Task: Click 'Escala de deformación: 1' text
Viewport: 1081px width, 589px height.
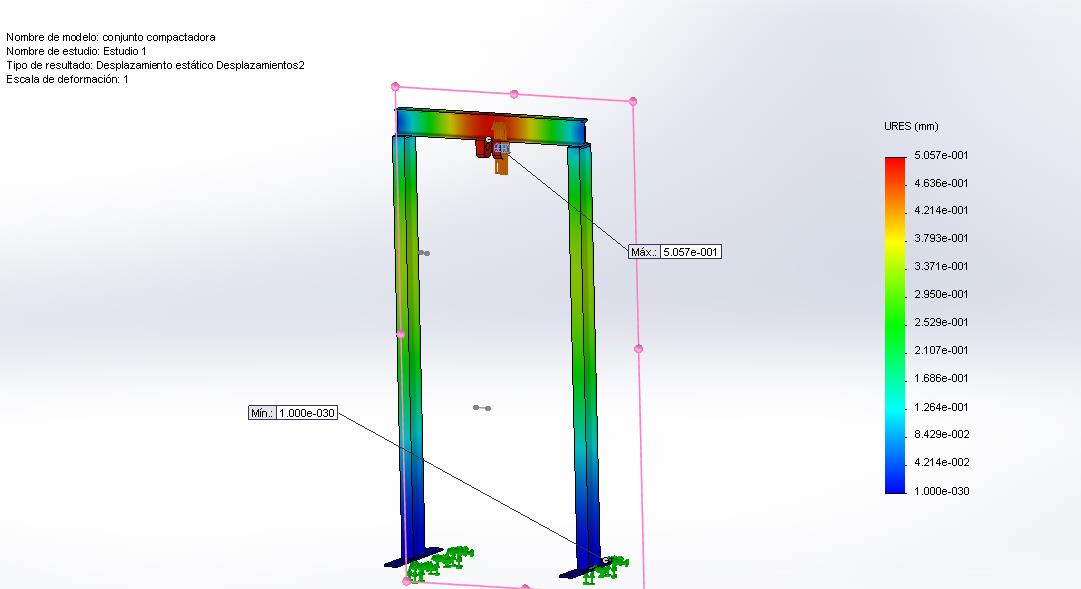Action: 68,79
